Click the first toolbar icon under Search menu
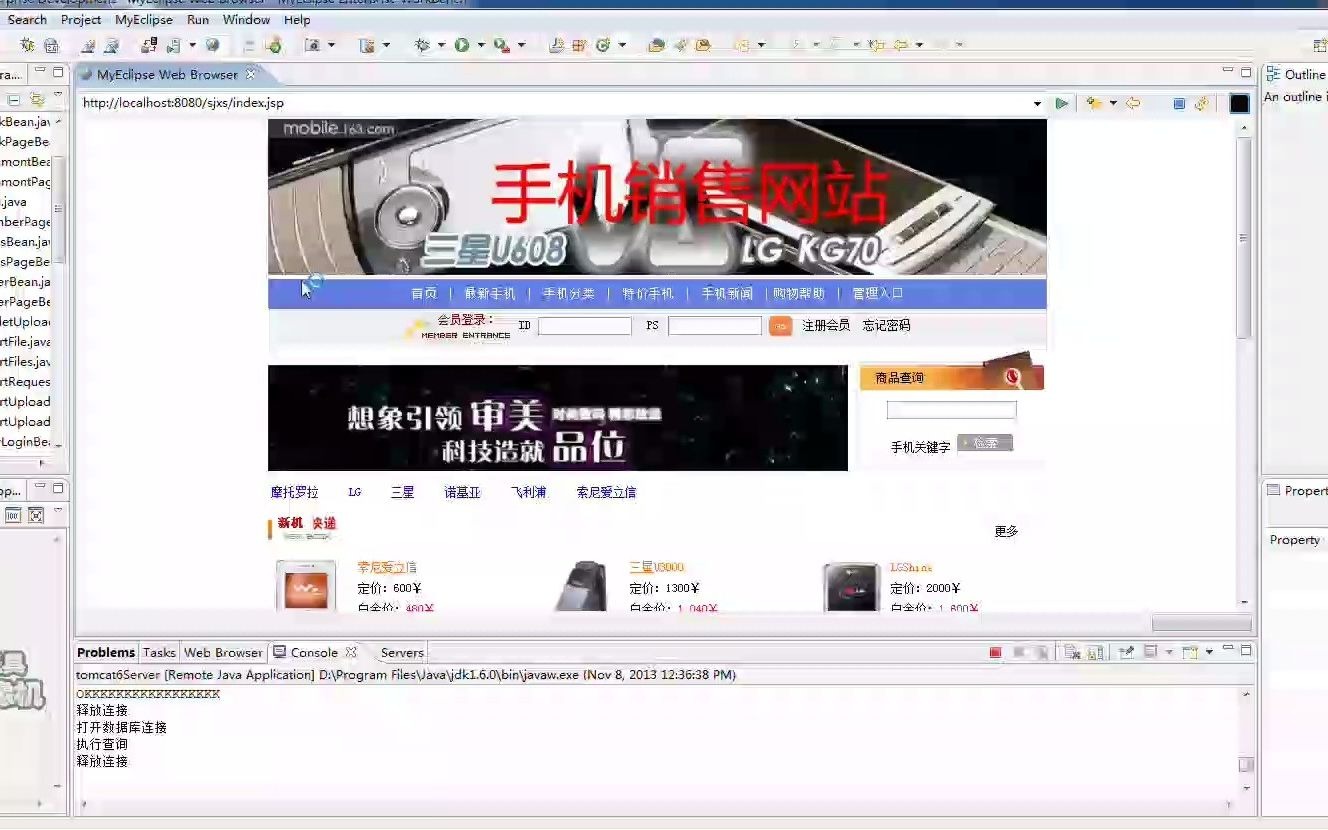 coord(27,45)
